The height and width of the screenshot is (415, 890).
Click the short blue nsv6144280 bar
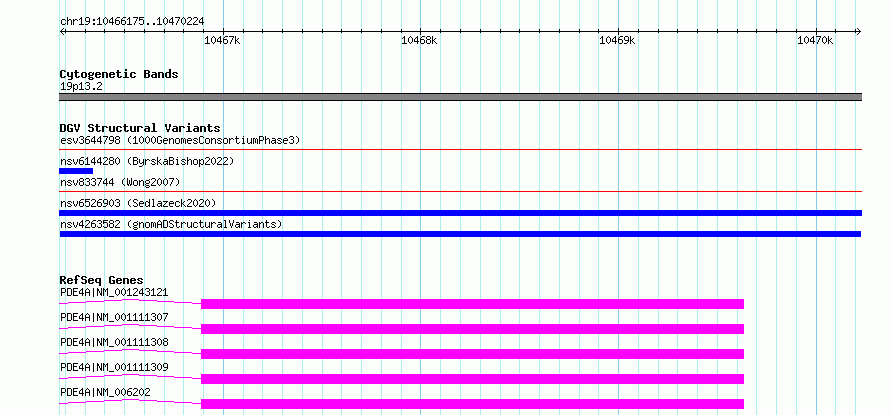(76, 171)
